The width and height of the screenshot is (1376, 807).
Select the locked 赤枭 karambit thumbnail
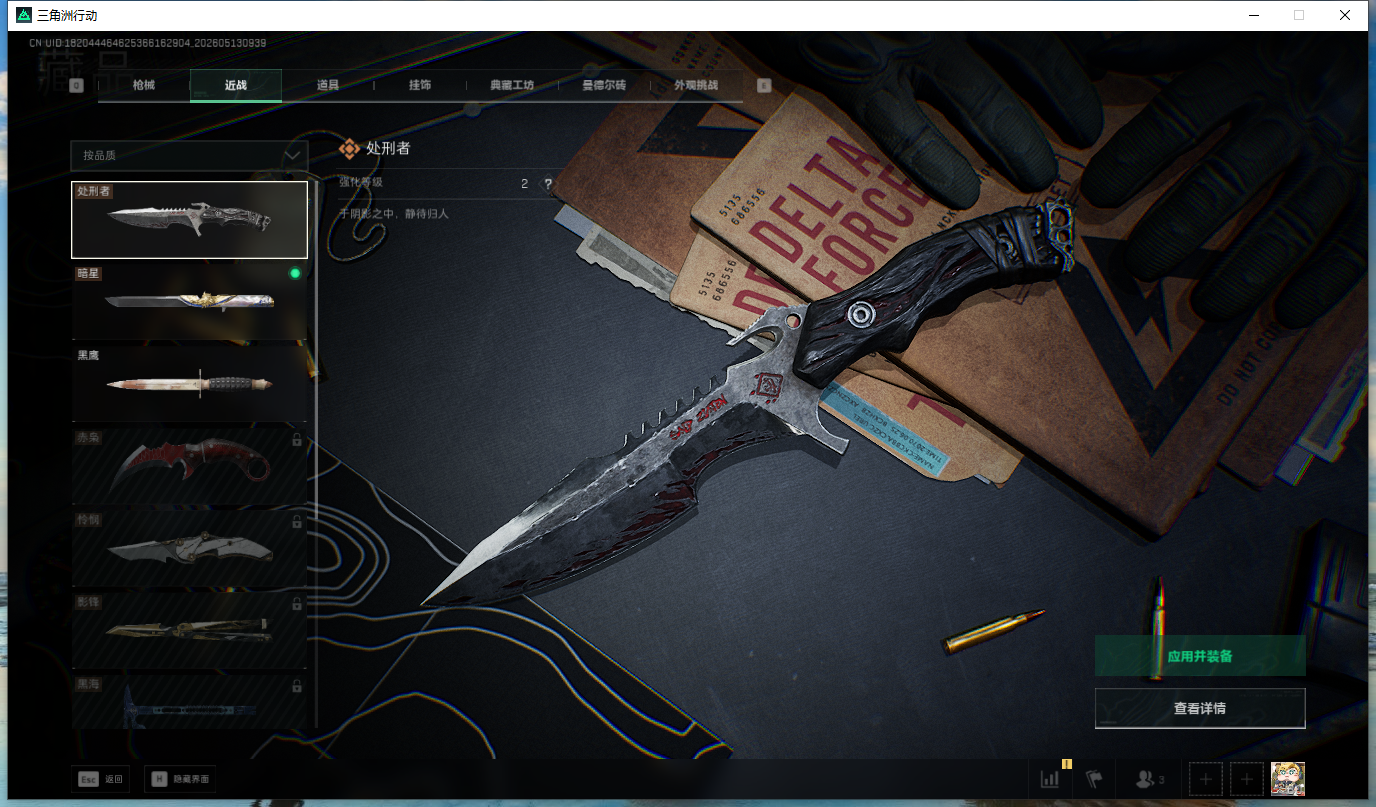click(x=189, y=466)
